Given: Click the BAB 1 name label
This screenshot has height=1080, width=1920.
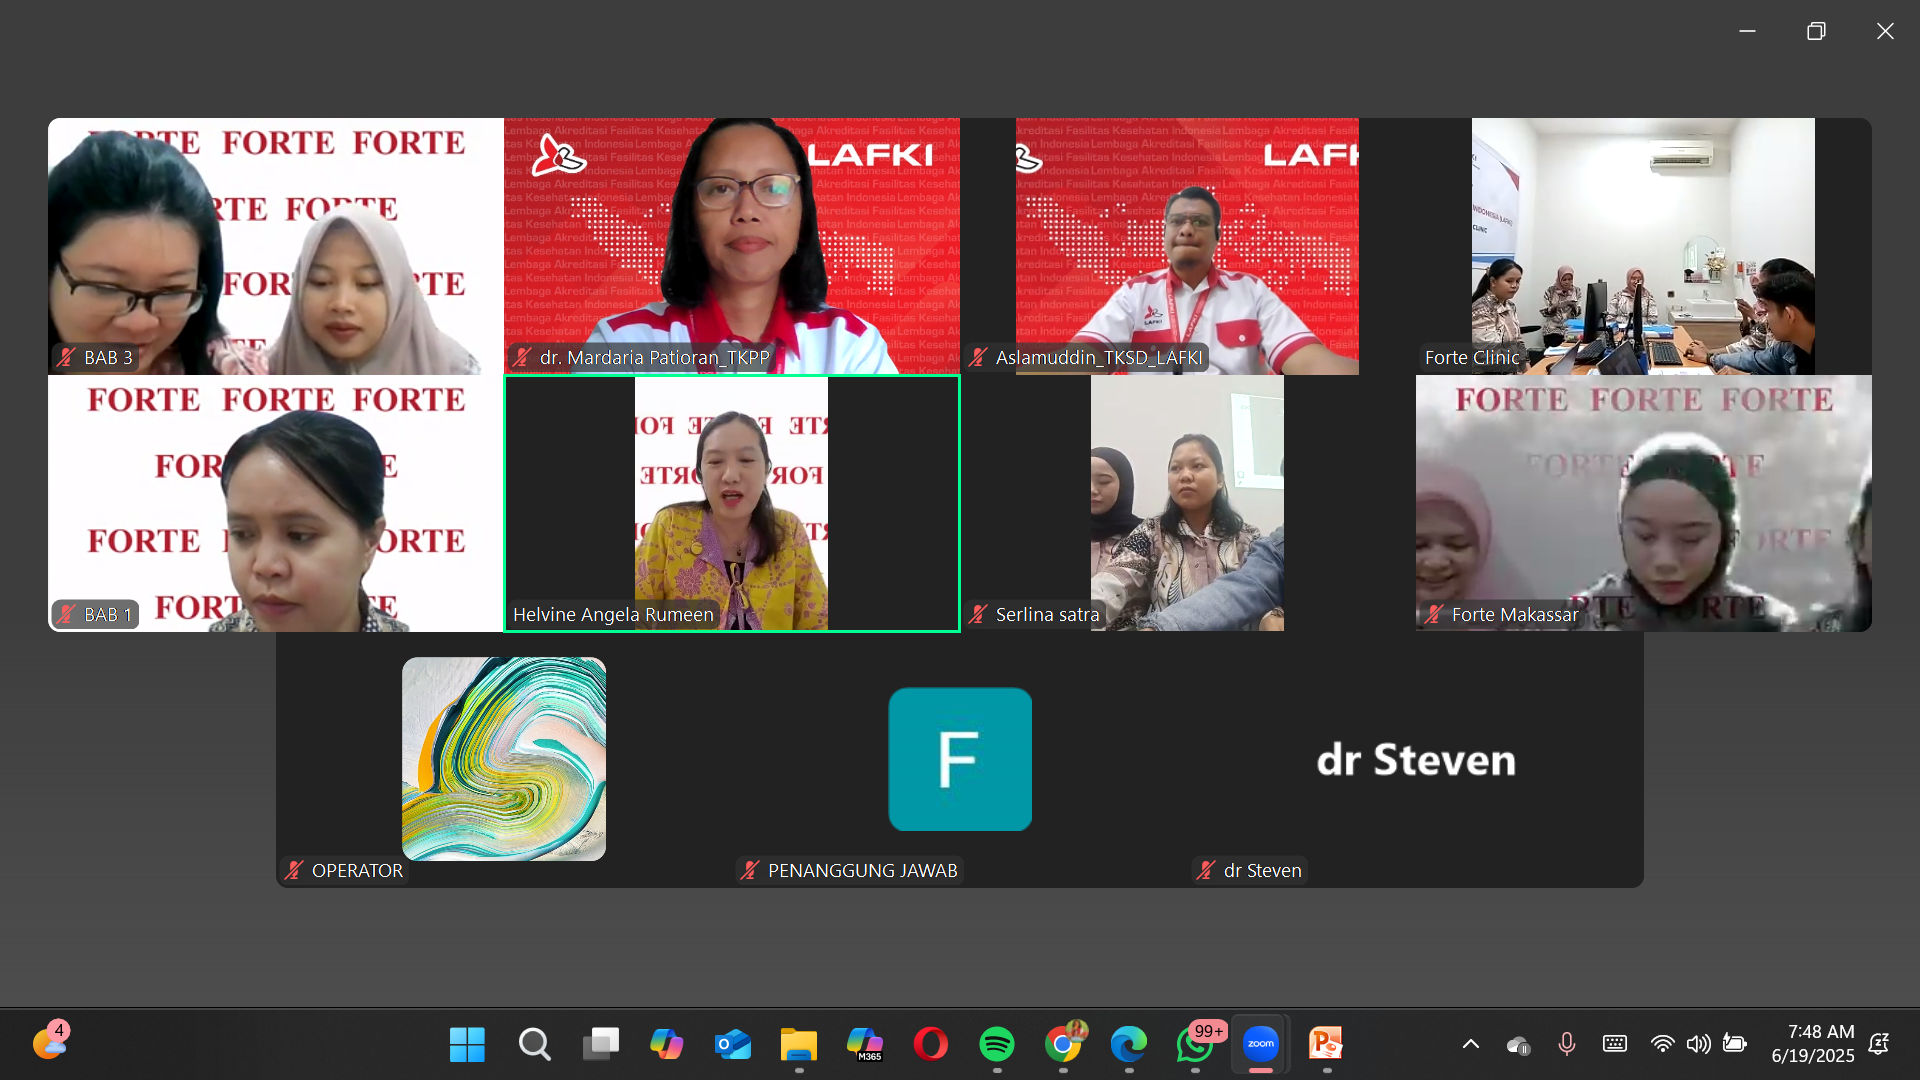Looking at the screenshot, I should (x=108, y=615).
